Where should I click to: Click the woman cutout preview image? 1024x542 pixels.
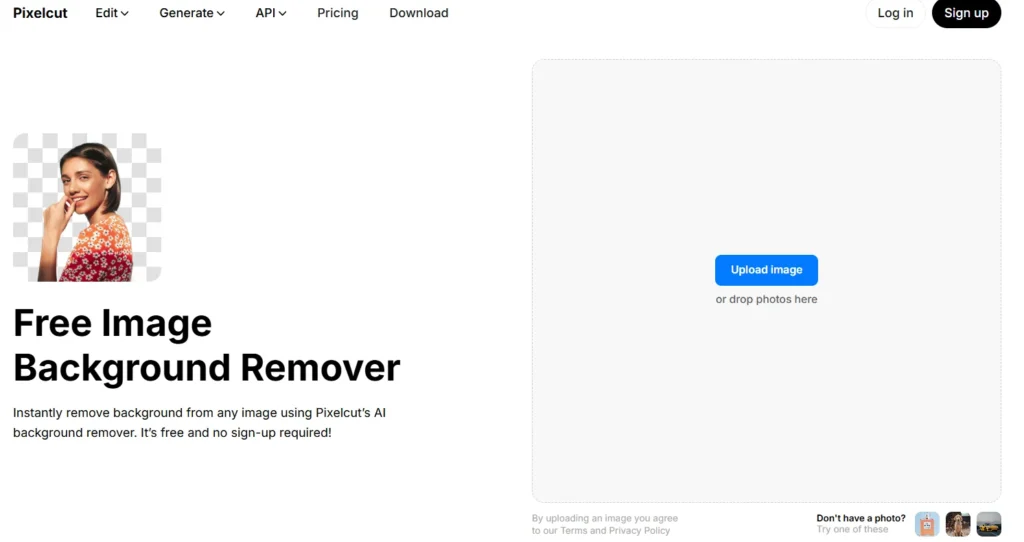pyautogui.click(x=87, y=207)
